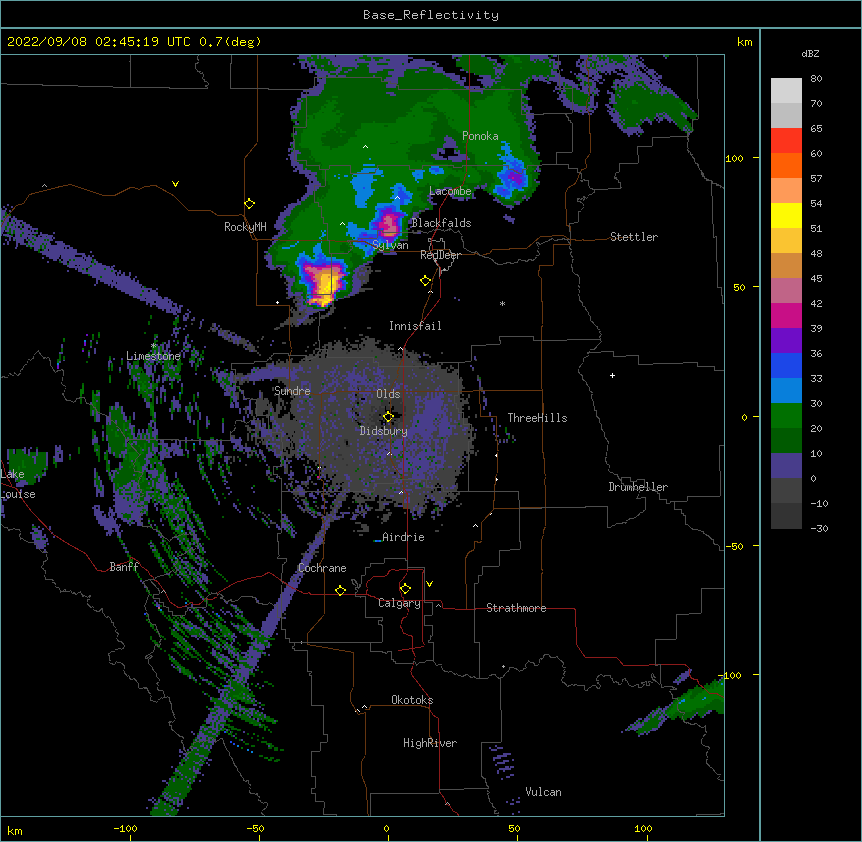Select the gray 65–70 dBZ legend swatch

pyautogui.click(x=786, y=115)
